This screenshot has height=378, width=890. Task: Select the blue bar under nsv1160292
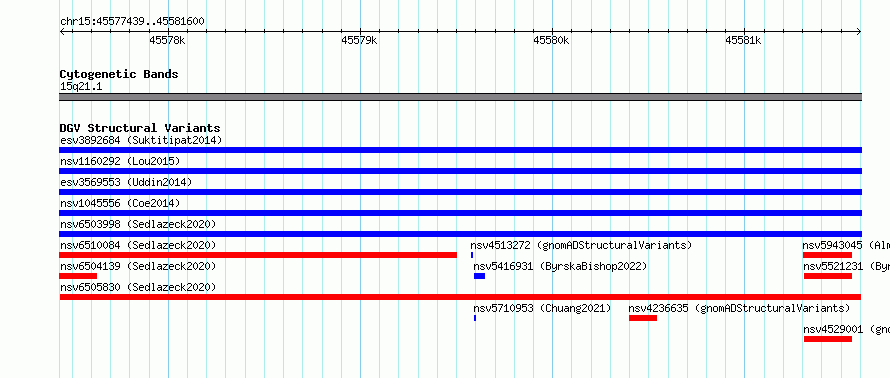click(x=460, y=171)
